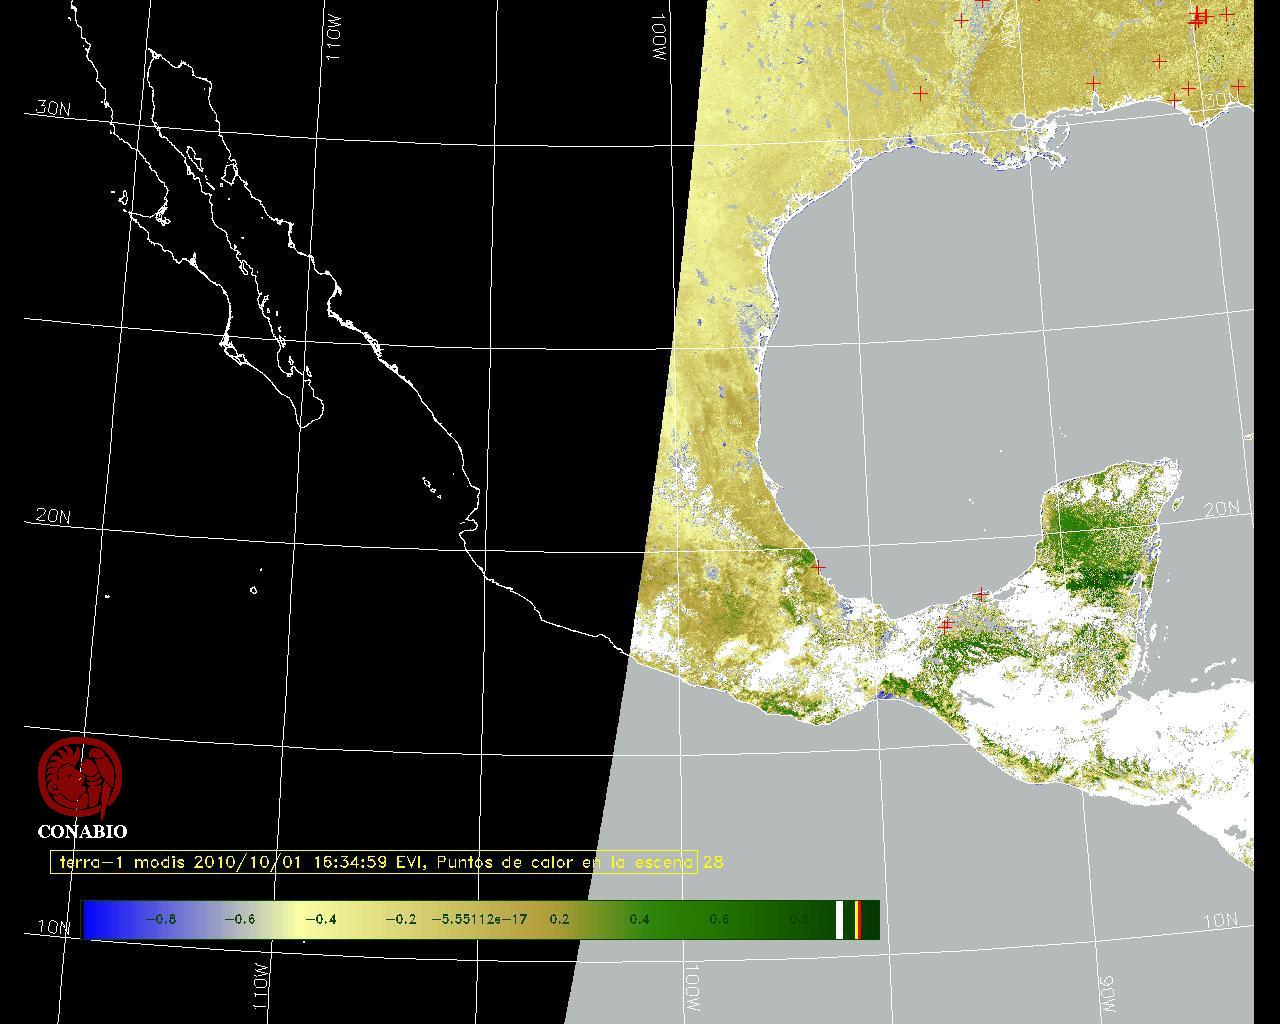Click the hotspot count number 28
The image size is (1280, 1024).
pos(712,862)
